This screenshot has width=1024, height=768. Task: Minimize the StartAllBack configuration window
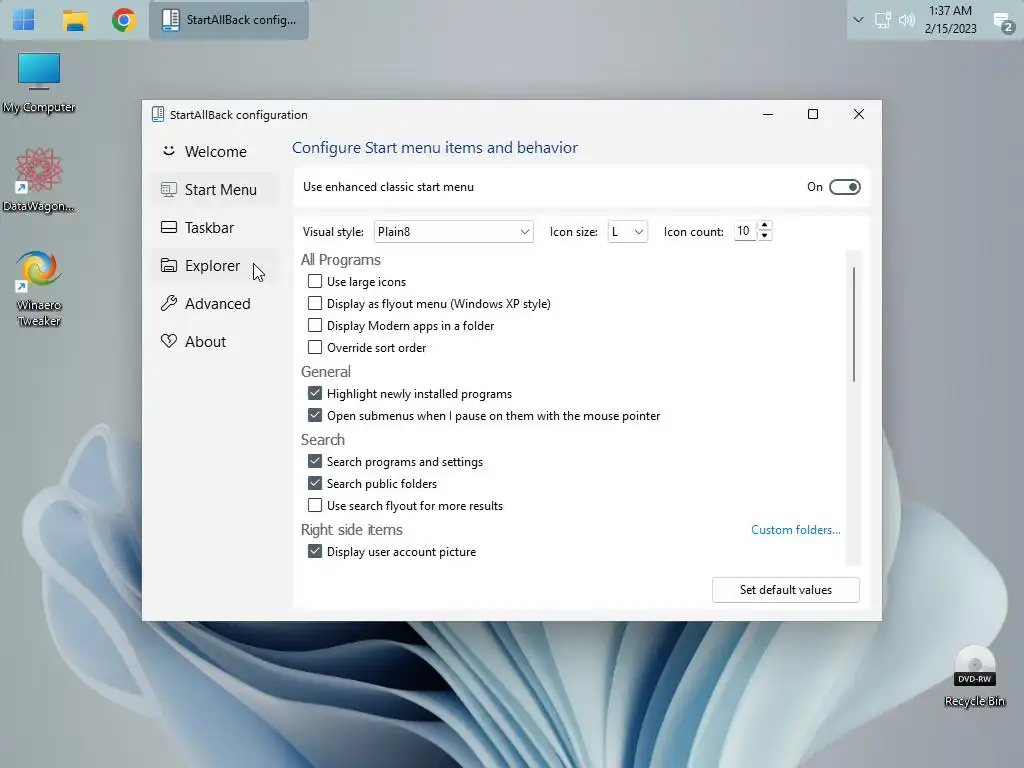pyautogui.click(x=768, y=114)
